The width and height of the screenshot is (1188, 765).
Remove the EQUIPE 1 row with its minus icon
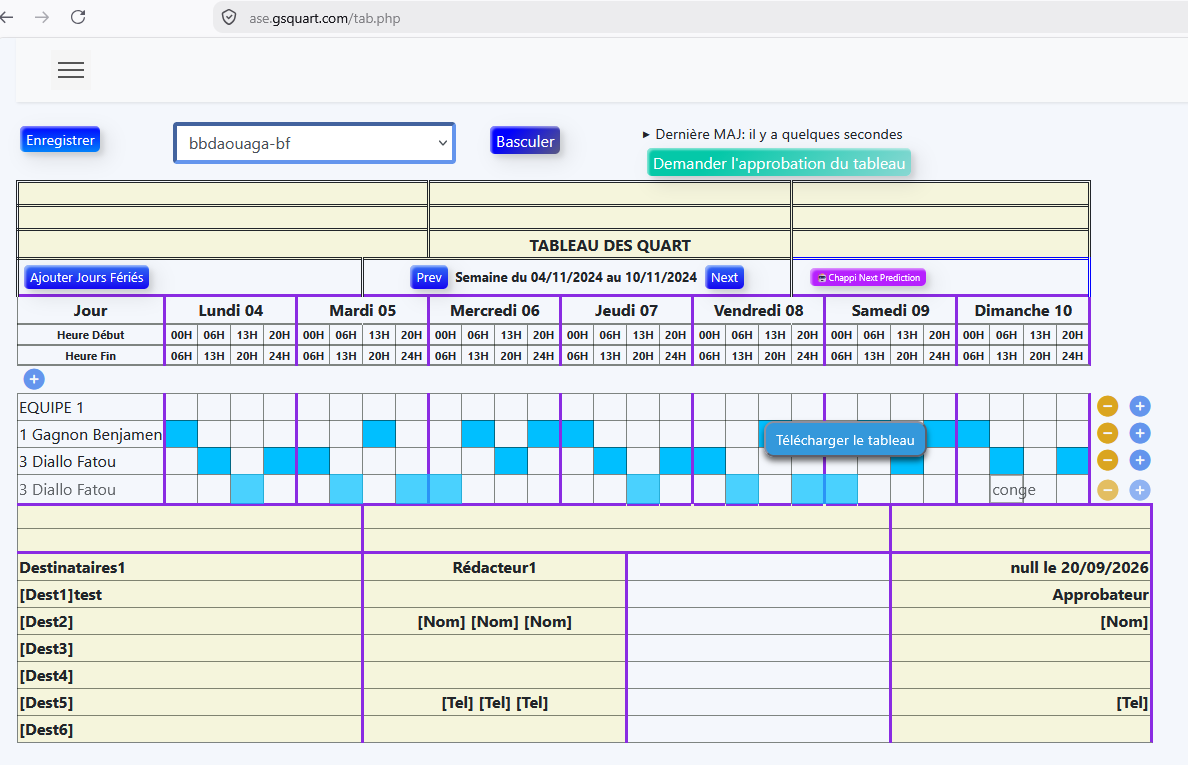coord(1108,406)
